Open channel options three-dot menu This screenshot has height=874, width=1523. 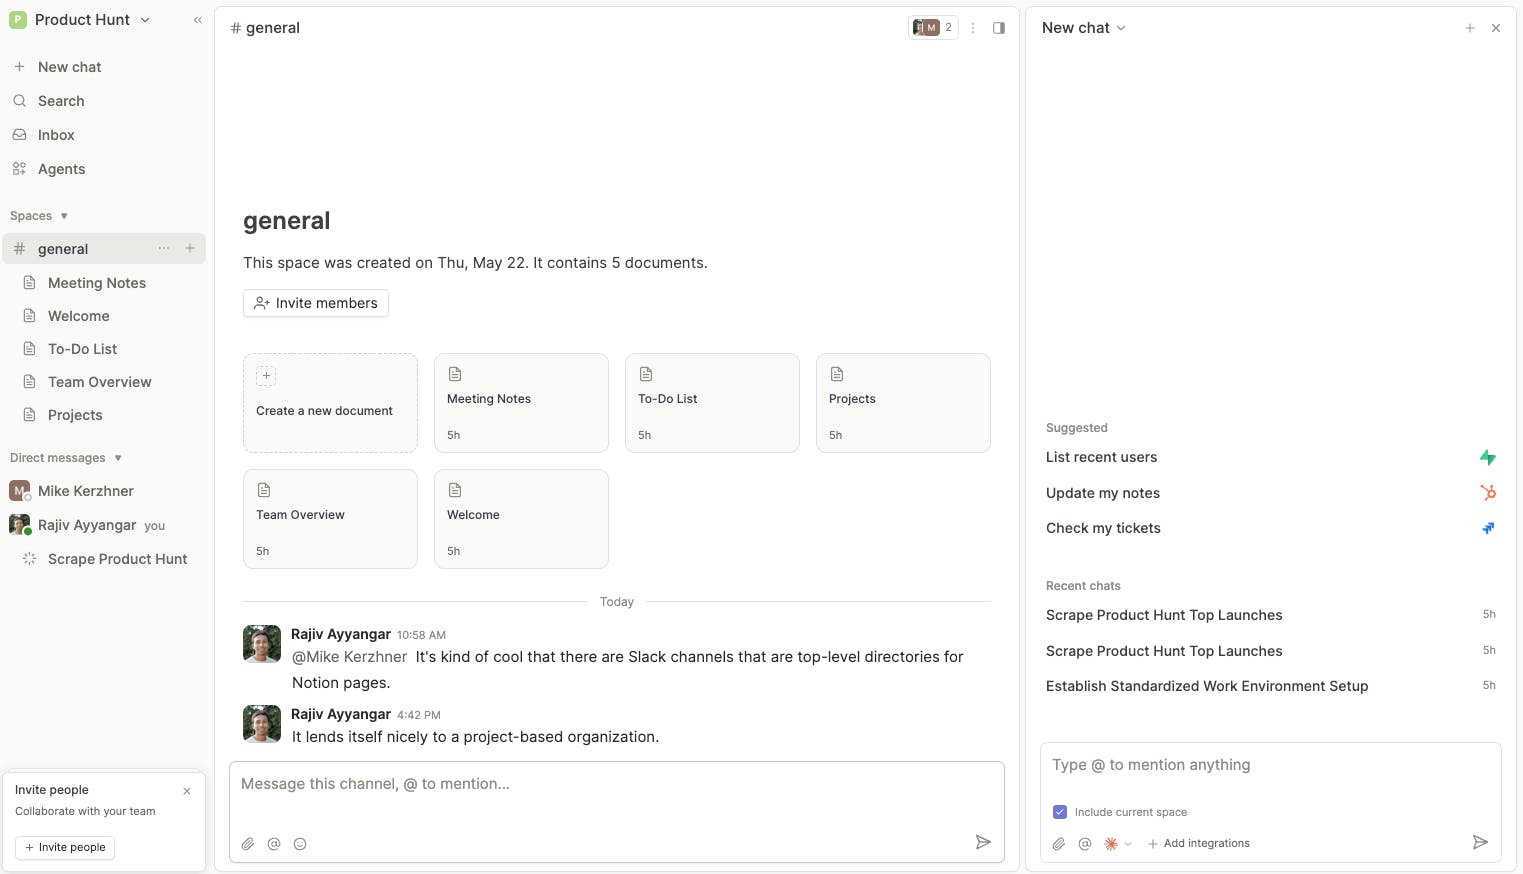[x=973, y=28]
